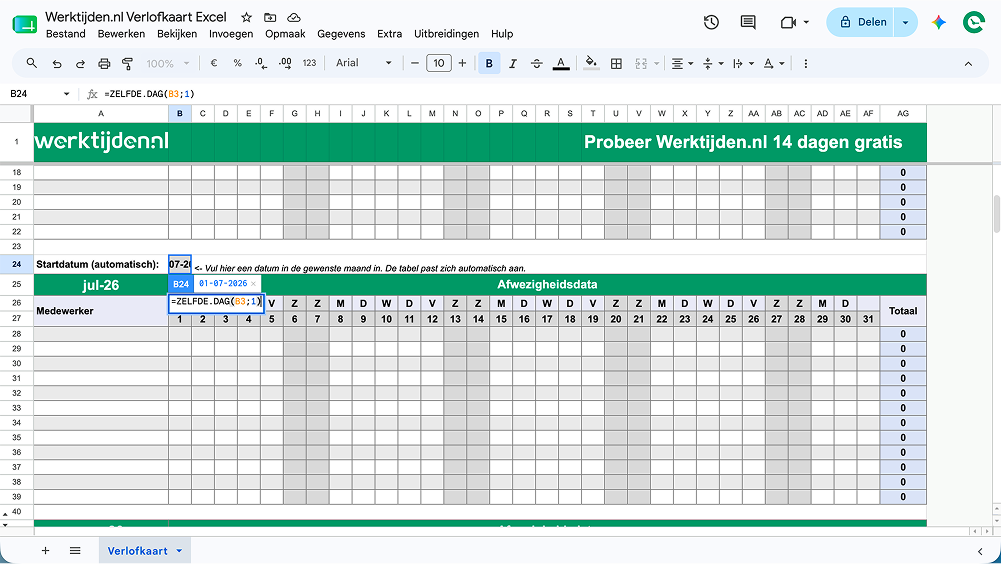
Task: Open the Google Sheets home icon
Action: pos(24,25)
